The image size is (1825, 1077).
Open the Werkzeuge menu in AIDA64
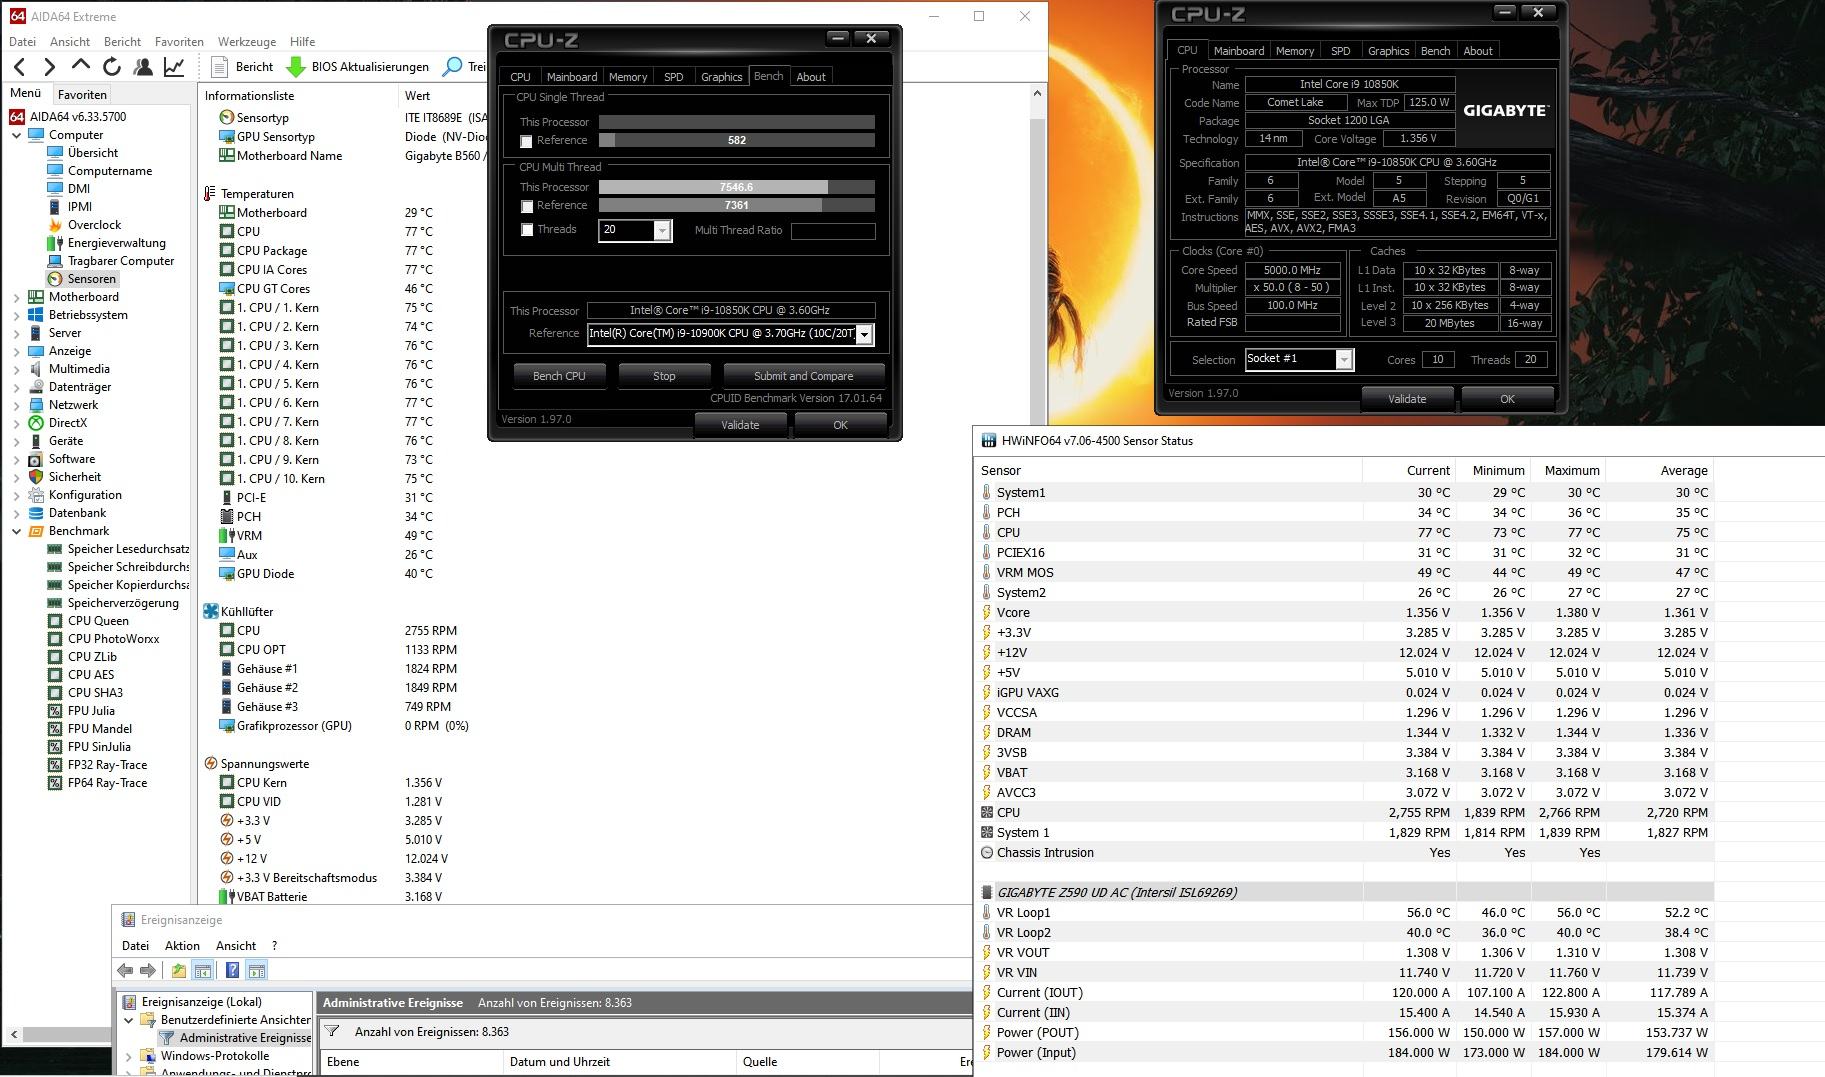point(246,42)
